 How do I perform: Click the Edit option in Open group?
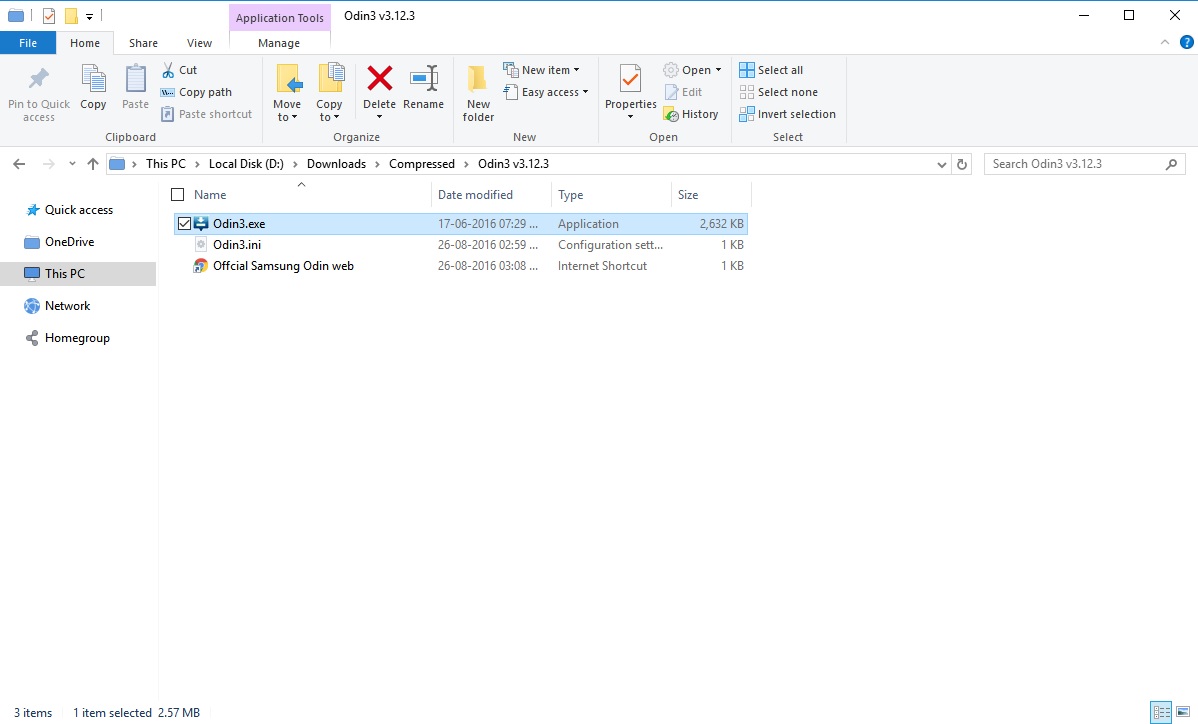683,92
